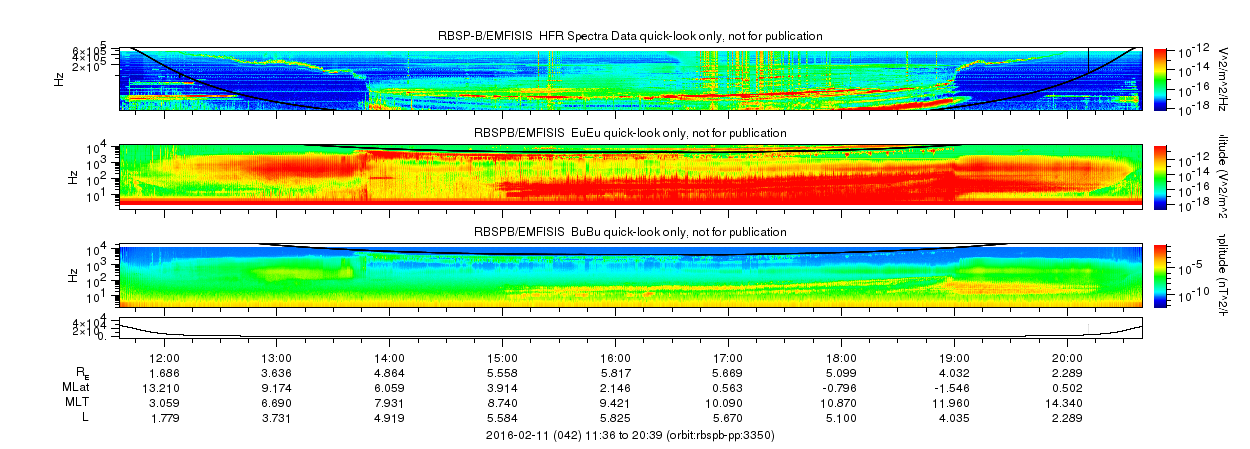Click the date and orbit caption text
This screenshot has height=449, width=1250.
(630, 435)
